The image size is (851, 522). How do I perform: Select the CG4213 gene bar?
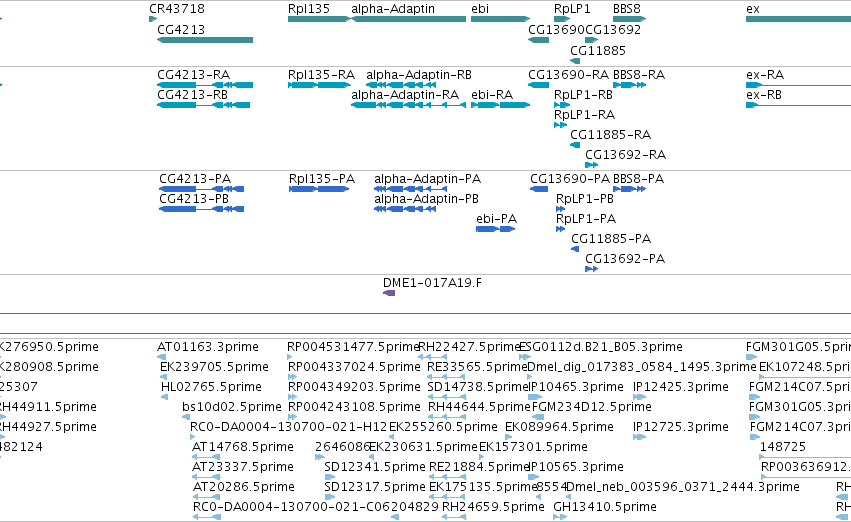pos(205,40)
